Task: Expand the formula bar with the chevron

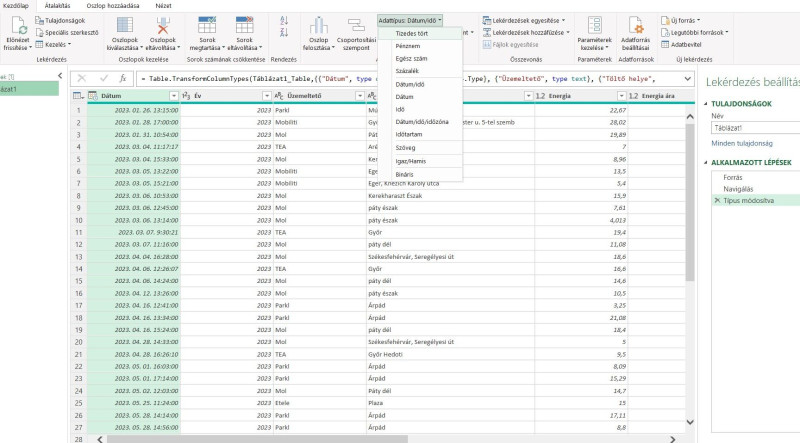Action: tap(687, 79)
